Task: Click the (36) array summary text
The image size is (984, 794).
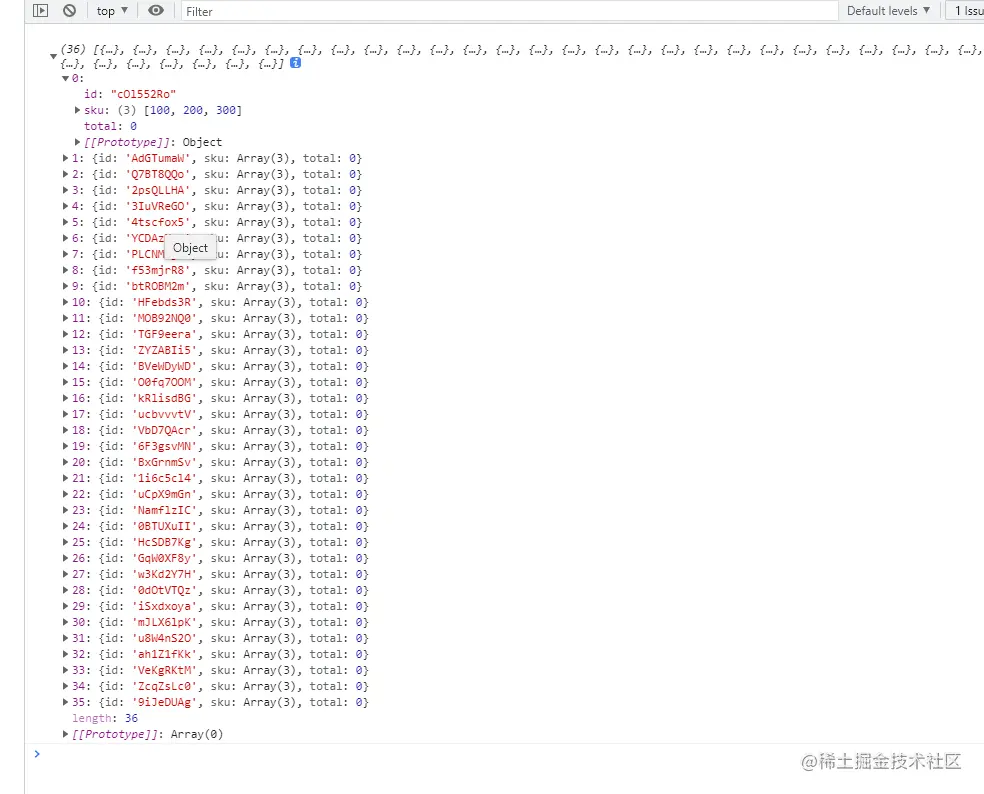Action: (x=520, y=56)
